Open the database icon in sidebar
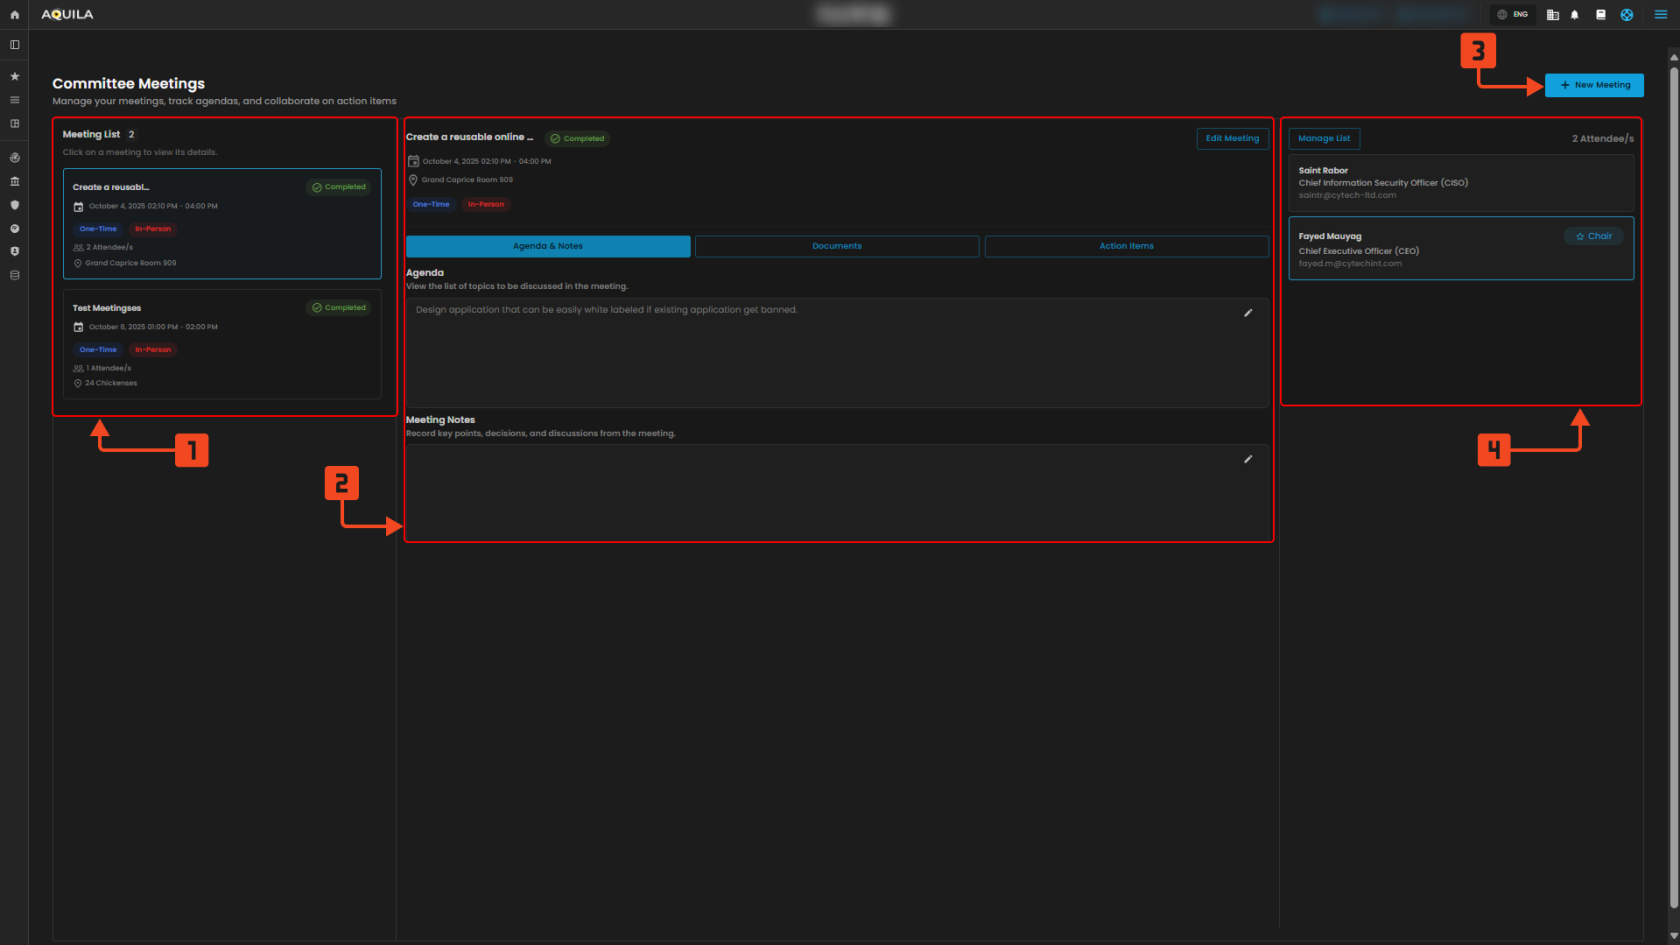1680x945 pixels. point(14,275)
